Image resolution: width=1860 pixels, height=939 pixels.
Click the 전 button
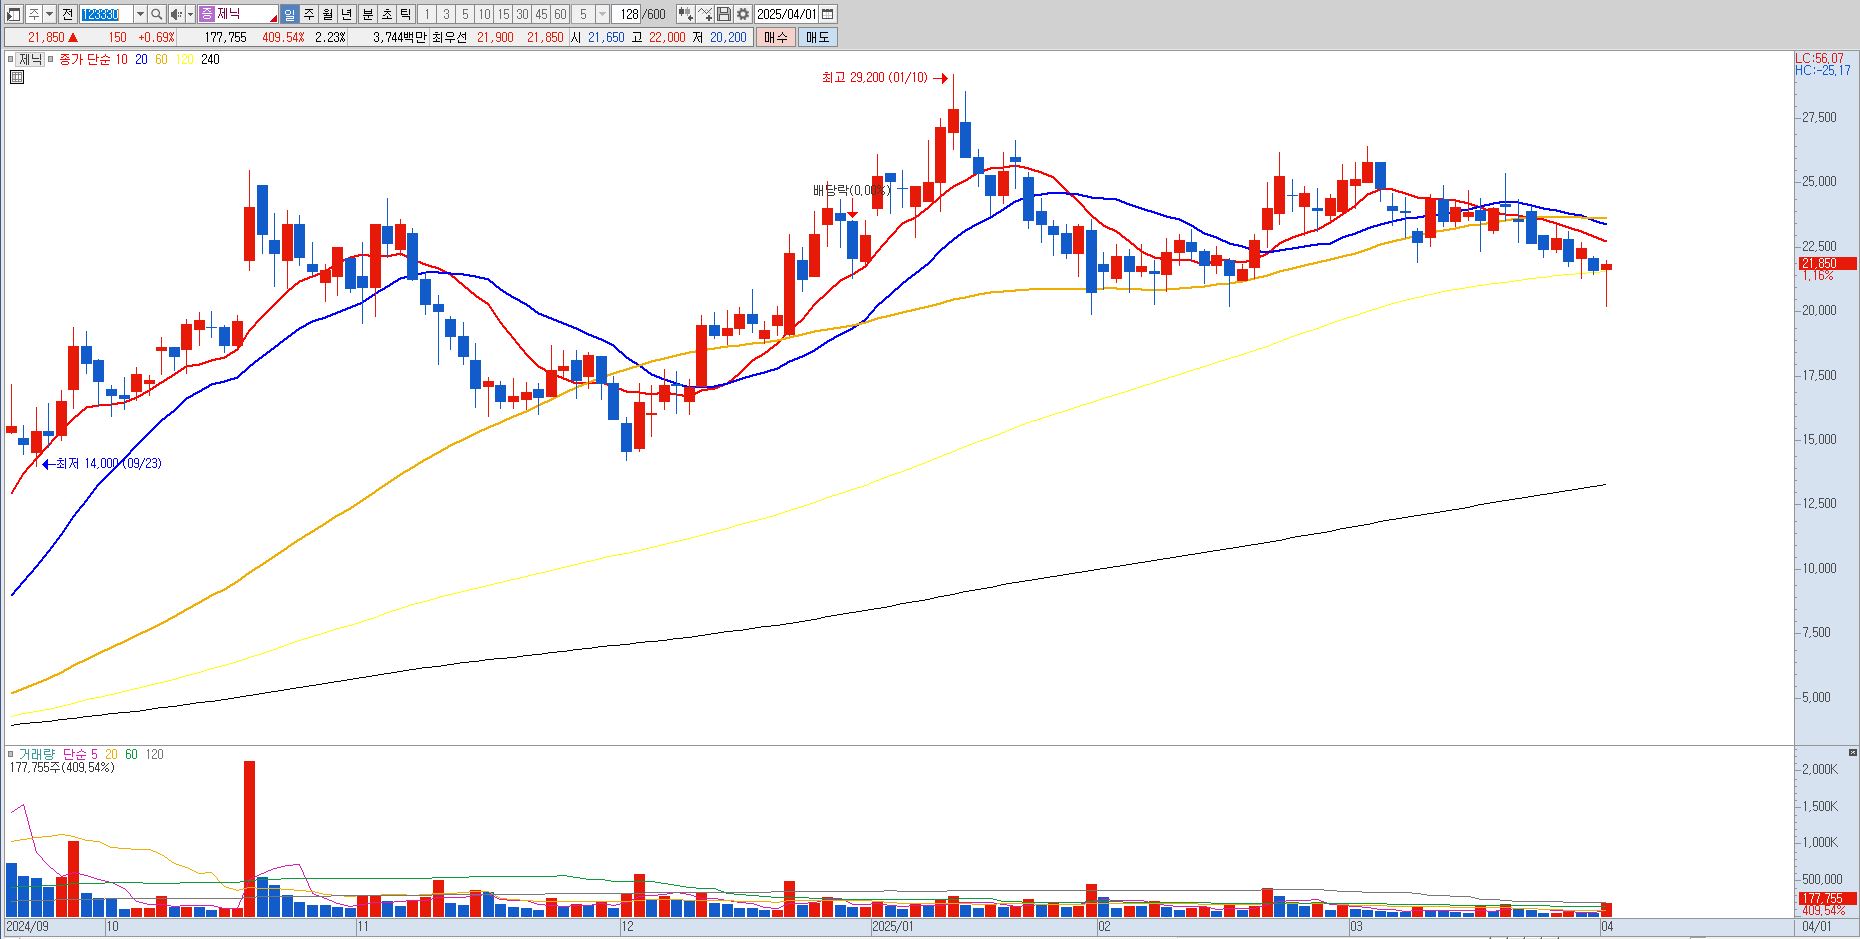tap(67, 14)
